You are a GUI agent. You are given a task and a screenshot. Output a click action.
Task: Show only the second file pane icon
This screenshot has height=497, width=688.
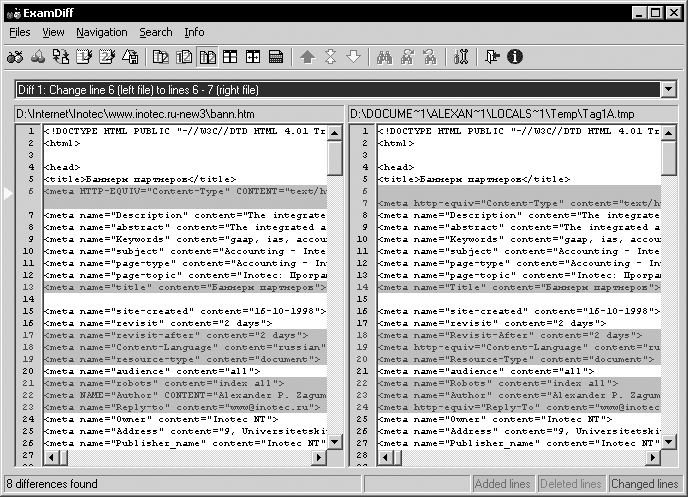(184, 57)
